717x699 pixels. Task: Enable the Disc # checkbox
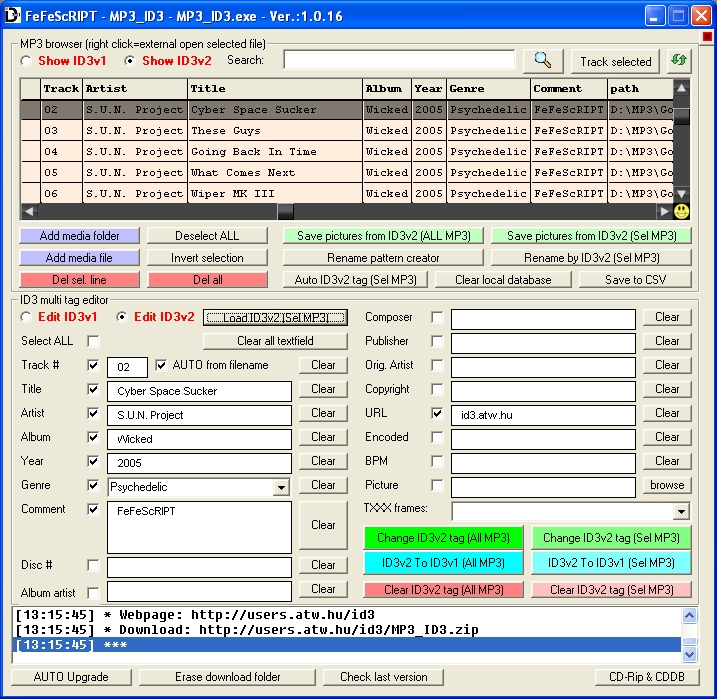pyautogui.click(x=93, y=566)
